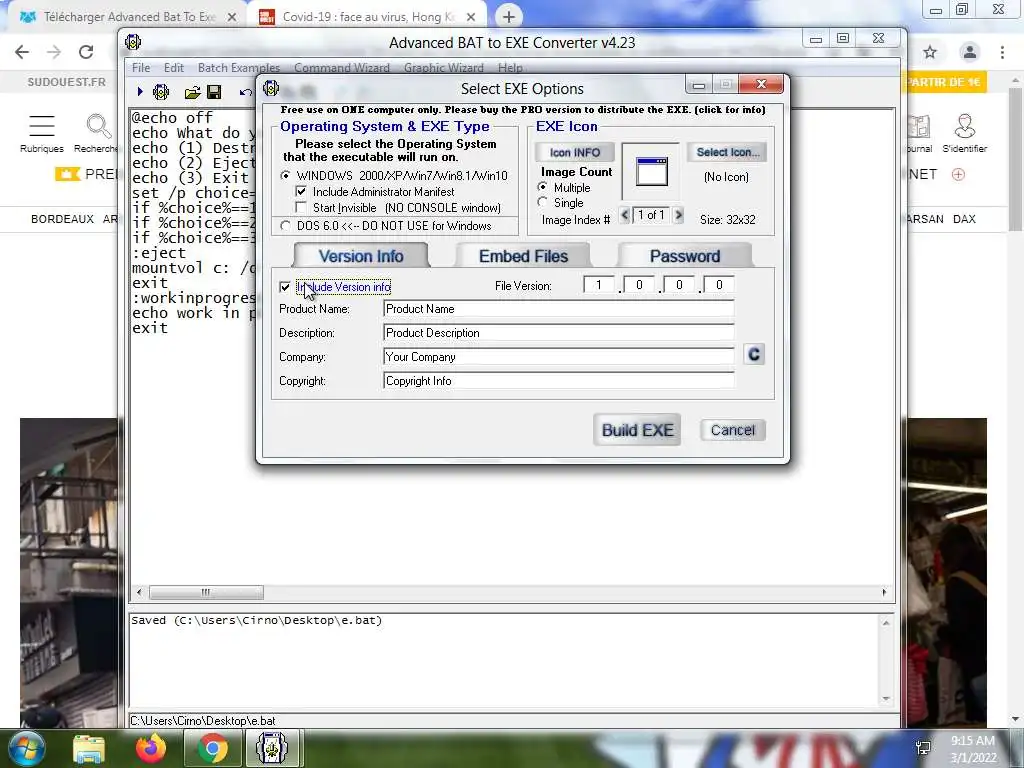Click the Select Icon... button
The image size is (1024, 768).
pos(728,152)
